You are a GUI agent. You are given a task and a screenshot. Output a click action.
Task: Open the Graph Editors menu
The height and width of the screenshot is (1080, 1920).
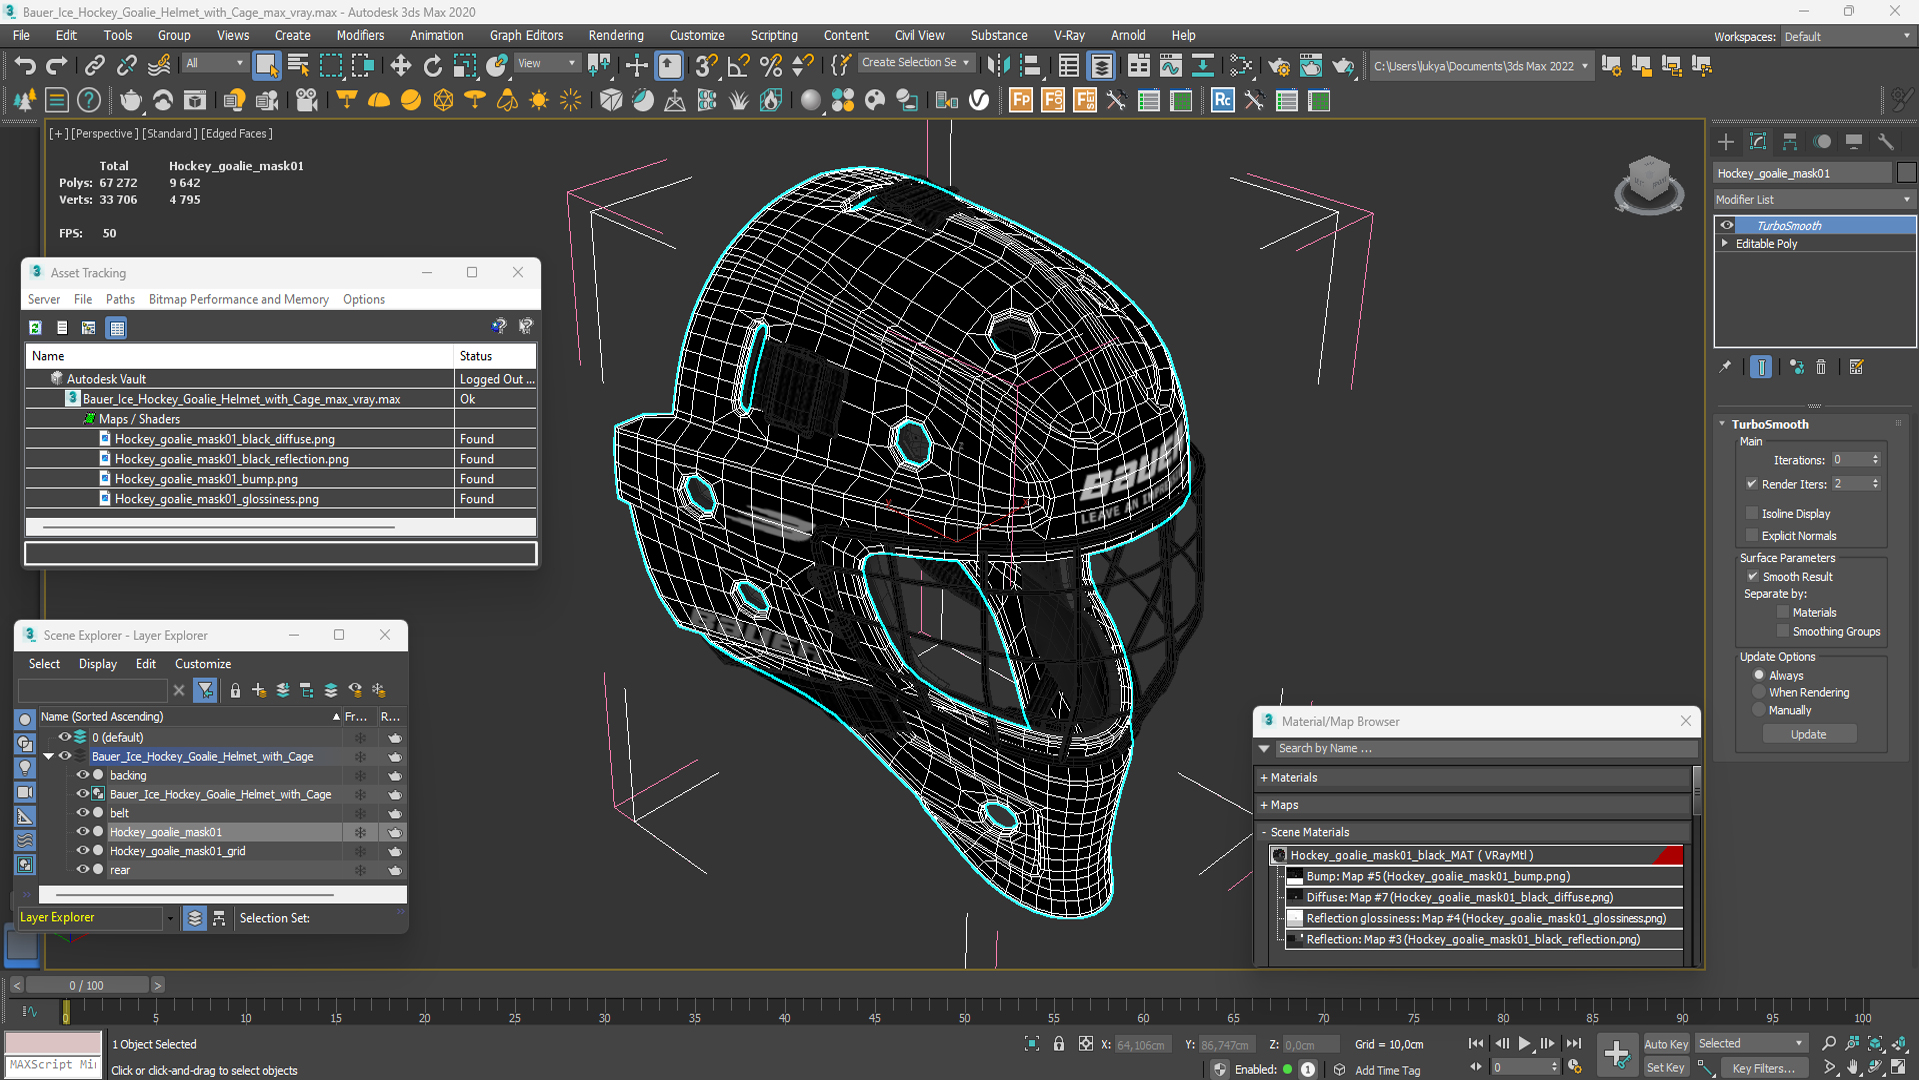526,35
